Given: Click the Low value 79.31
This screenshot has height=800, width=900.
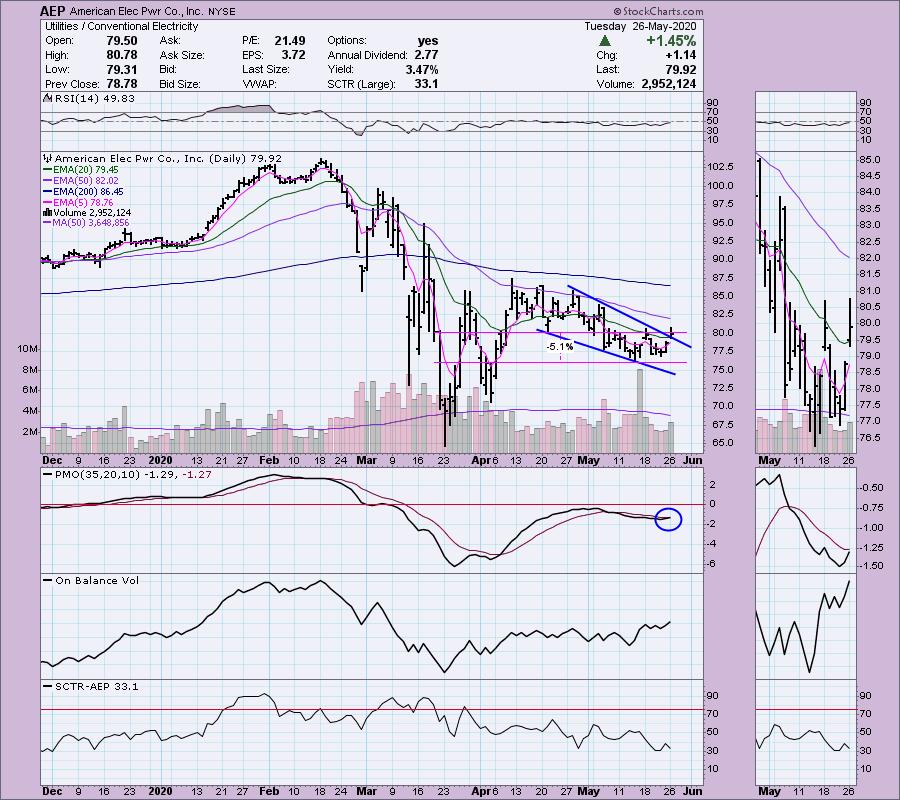Looking at the screenshot, I should tap(122, 69).
